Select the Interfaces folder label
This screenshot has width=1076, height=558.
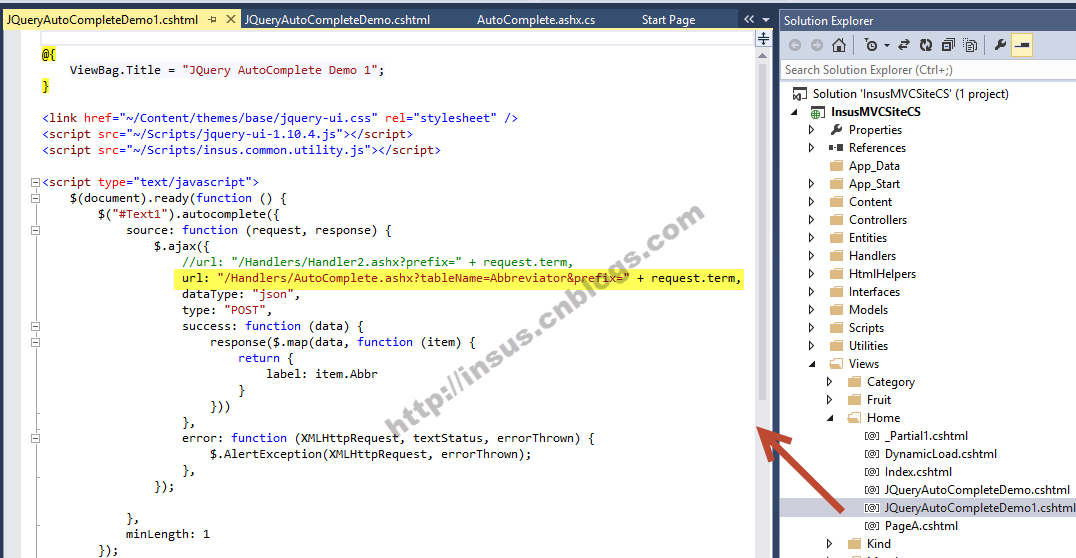(x=874, y=292)
